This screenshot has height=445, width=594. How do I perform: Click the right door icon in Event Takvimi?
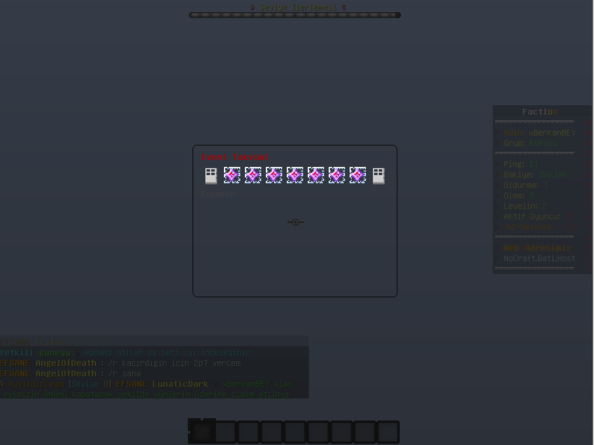(379, 176)
